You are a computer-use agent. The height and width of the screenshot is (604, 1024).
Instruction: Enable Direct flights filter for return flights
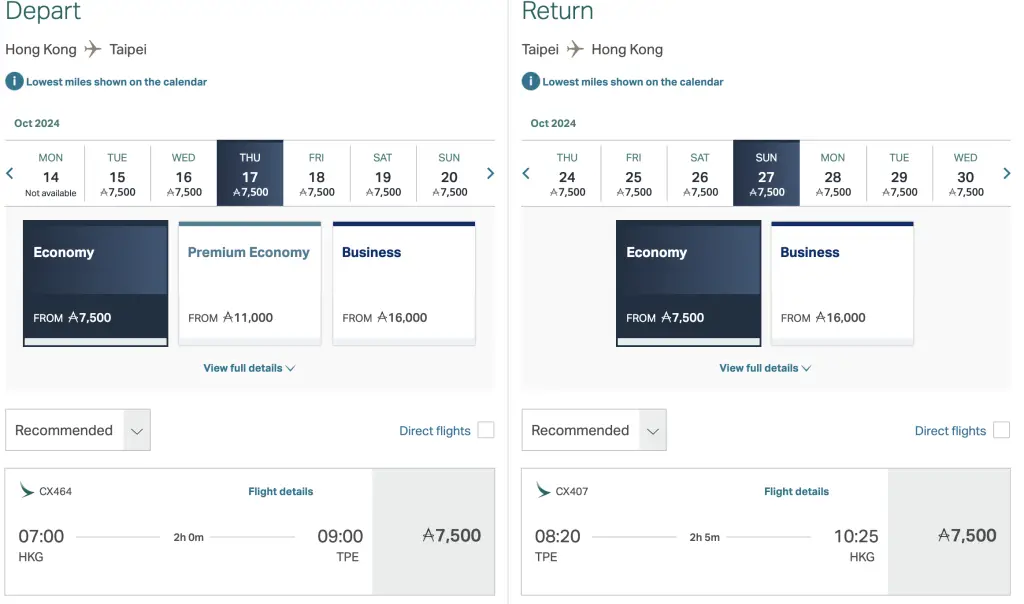click(1001, 430)
